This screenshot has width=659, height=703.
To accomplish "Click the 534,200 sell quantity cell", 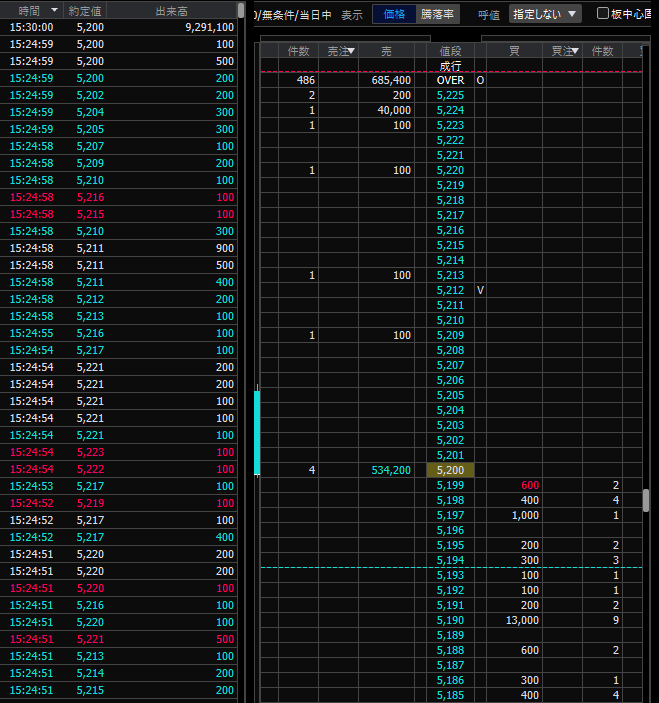I will pyautogui.click(x=385, y=470).
